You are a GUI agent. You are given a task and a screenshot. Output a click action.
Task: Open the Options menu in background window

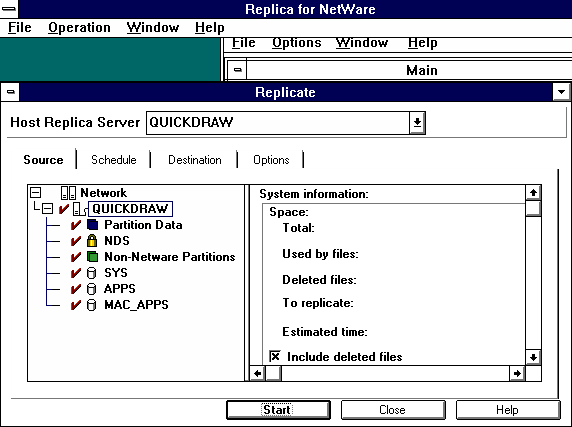click(297, 43)
